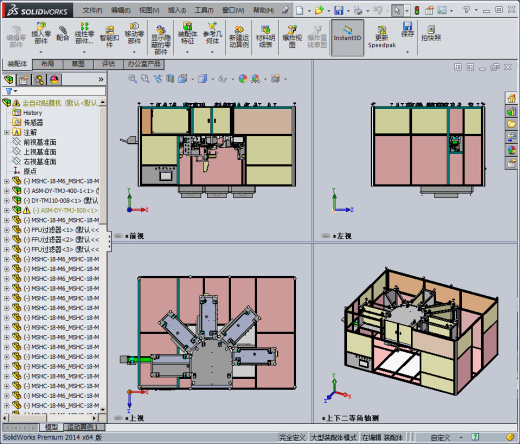520x444 pixels.
Task: Toggle link icon beside the 上视 view label
Action: coord(118,418)
